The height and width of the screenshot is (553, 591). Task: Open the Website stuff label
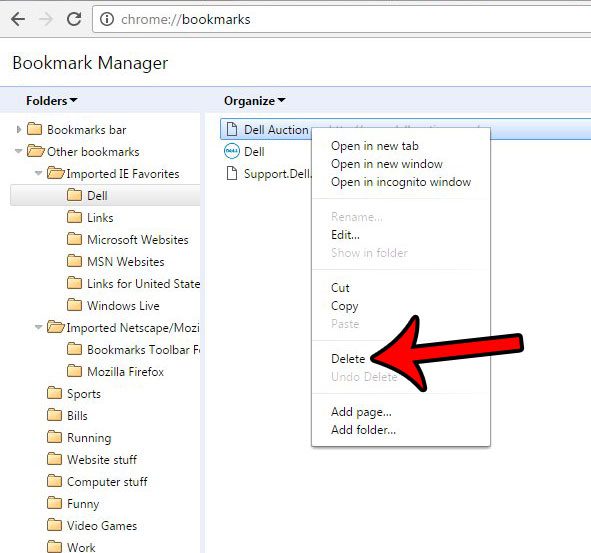[x=102, y=460]
